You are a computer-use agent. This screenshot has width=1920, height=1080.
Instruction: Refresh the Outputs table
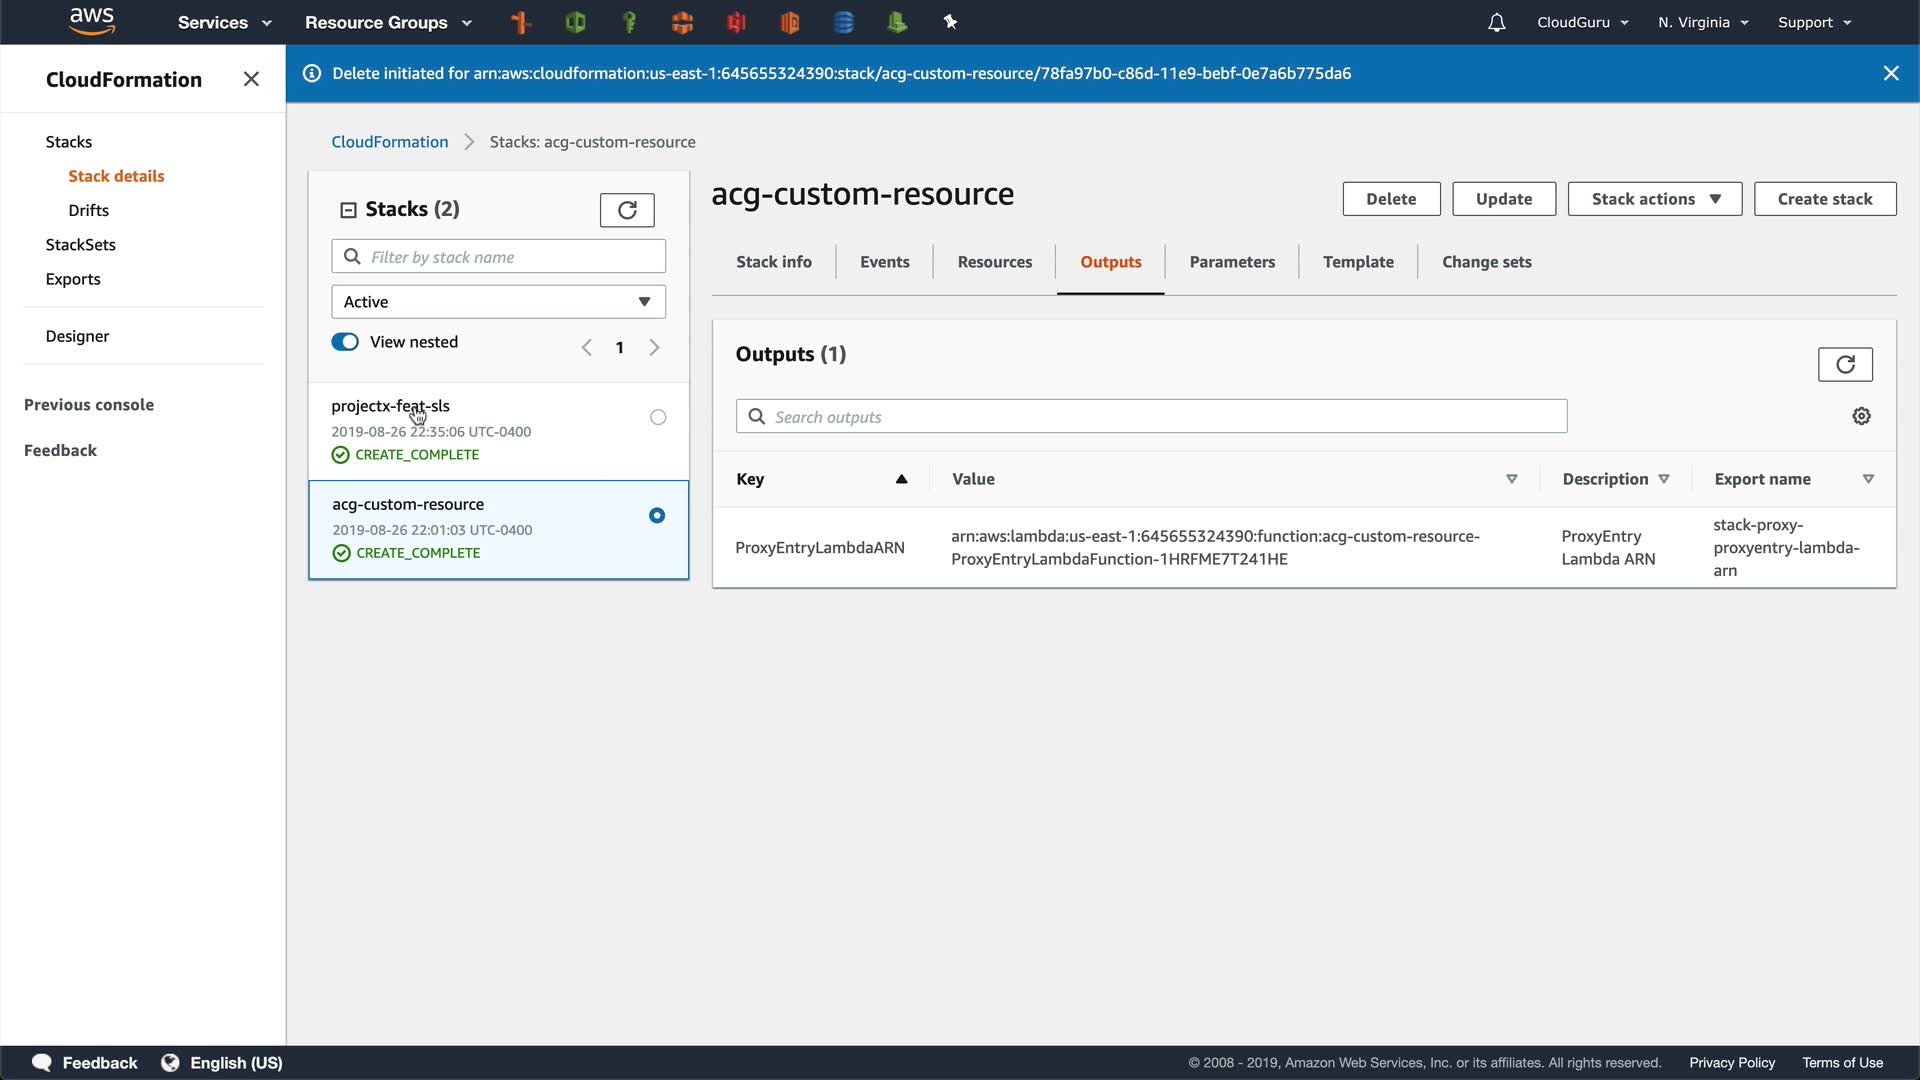pos(1844,364)
